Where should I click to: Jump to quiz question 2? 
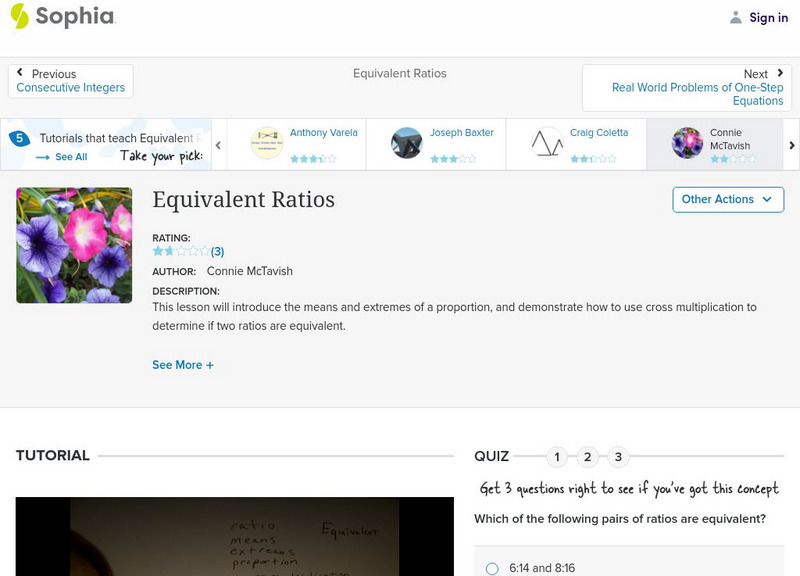(x=587, y=457)
